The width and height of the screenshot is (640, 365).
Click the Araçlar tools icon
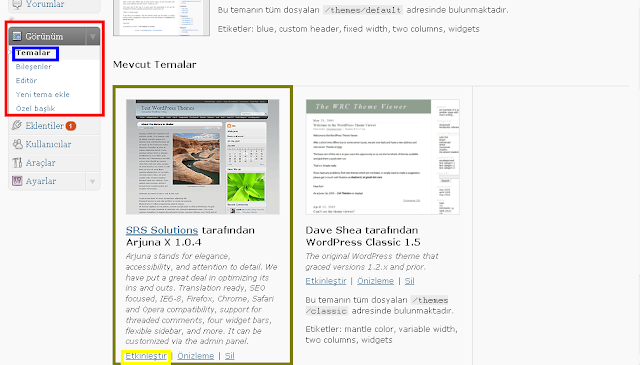17,162
